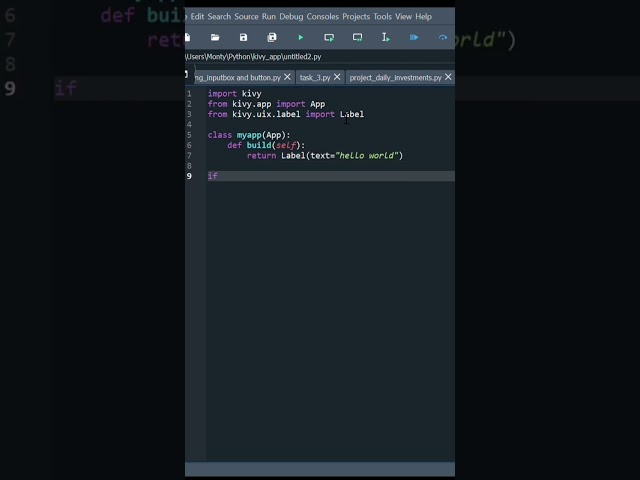Click line number 9 in the gutter
This screenshot has height=480, width=640.
[189, 176]
